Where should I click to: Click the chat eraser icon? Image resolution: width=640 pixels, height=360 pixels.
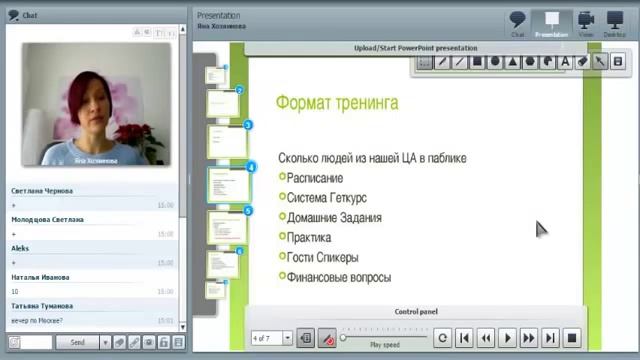(120, 342)
